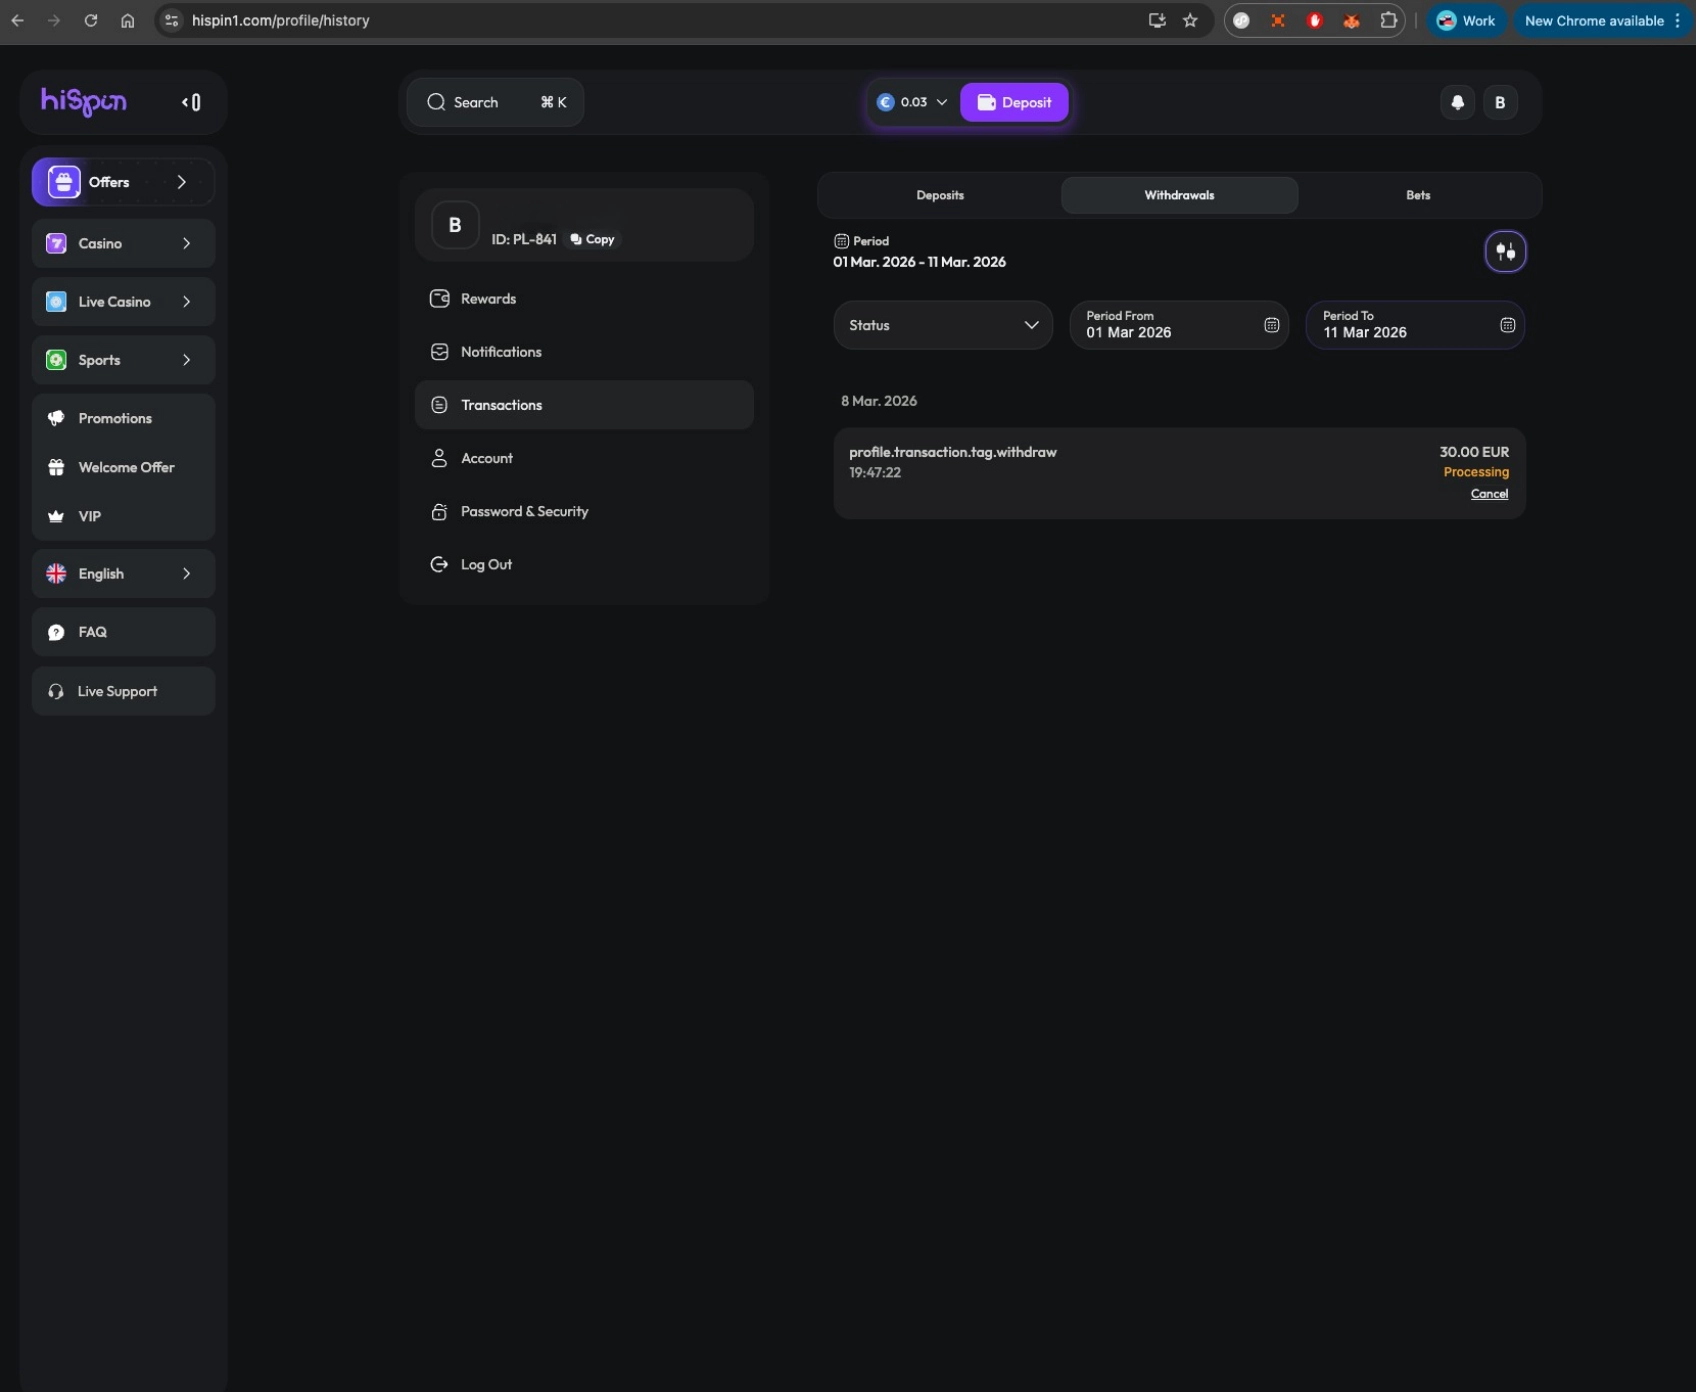
Task: Open the profile avatar B in header
Action: pyautogui.click(x=1500, y=102)
